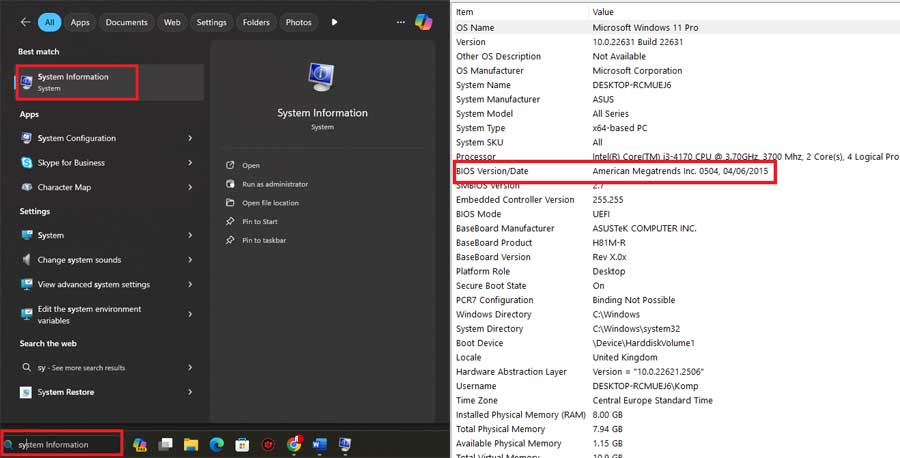Screen dimensions: 900x458
Task: Select the Web filter tab
Action: pyautogui.click(x=172, y=22)
